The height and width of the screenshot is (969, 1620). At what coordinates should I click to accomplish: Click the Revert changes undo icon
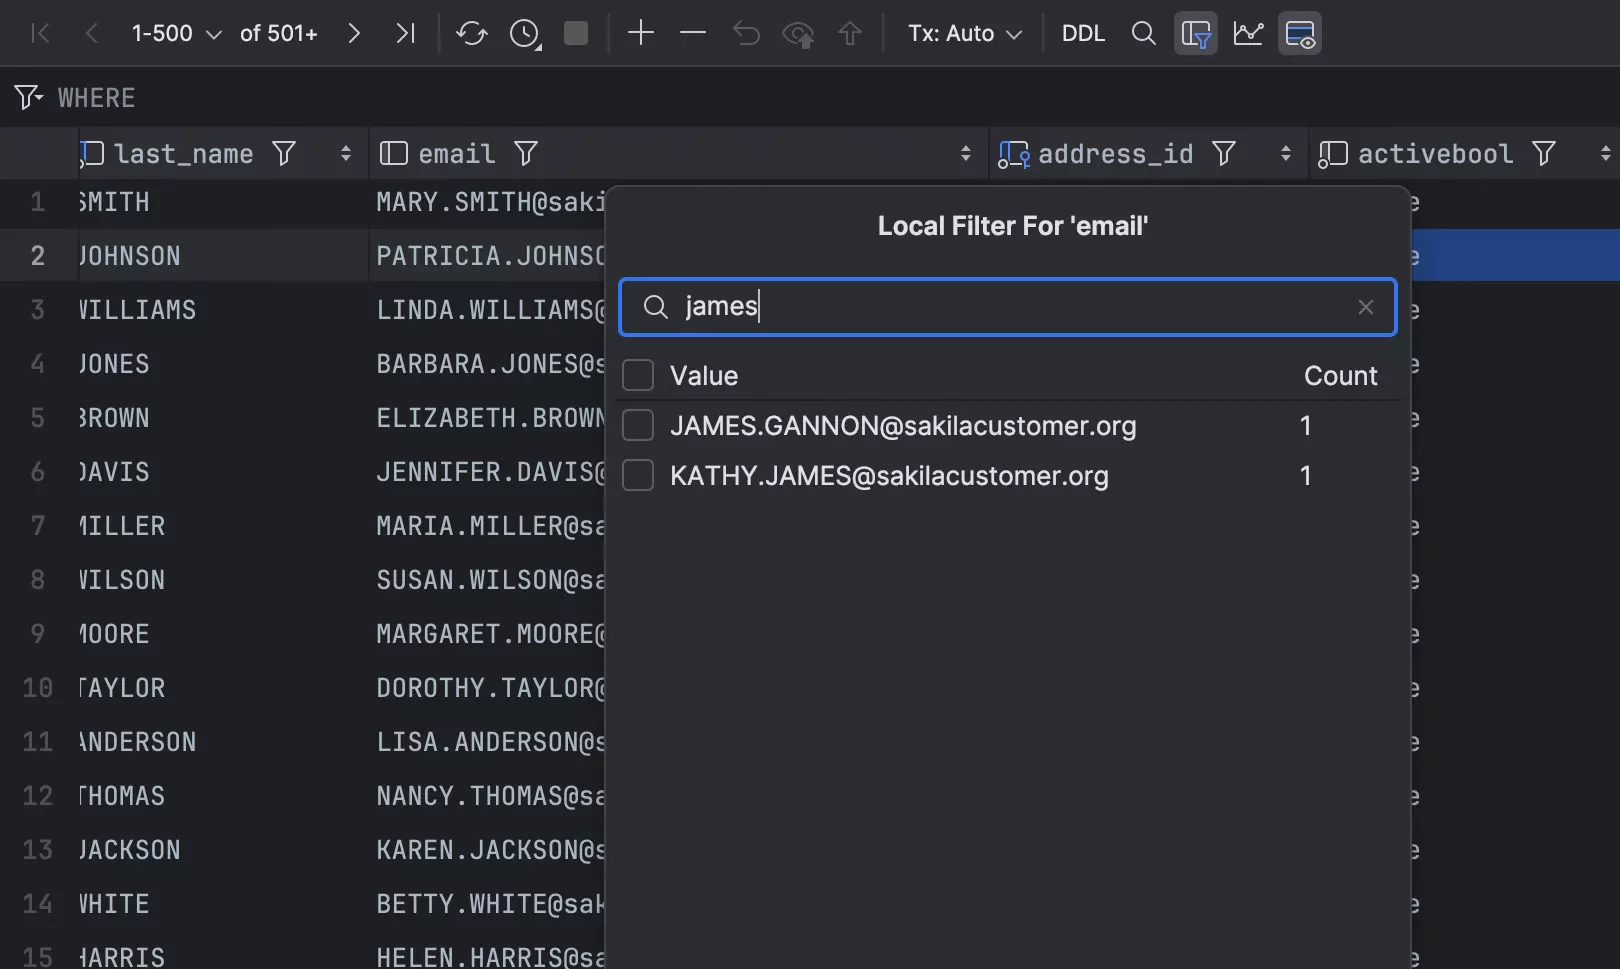pos(746,34)
